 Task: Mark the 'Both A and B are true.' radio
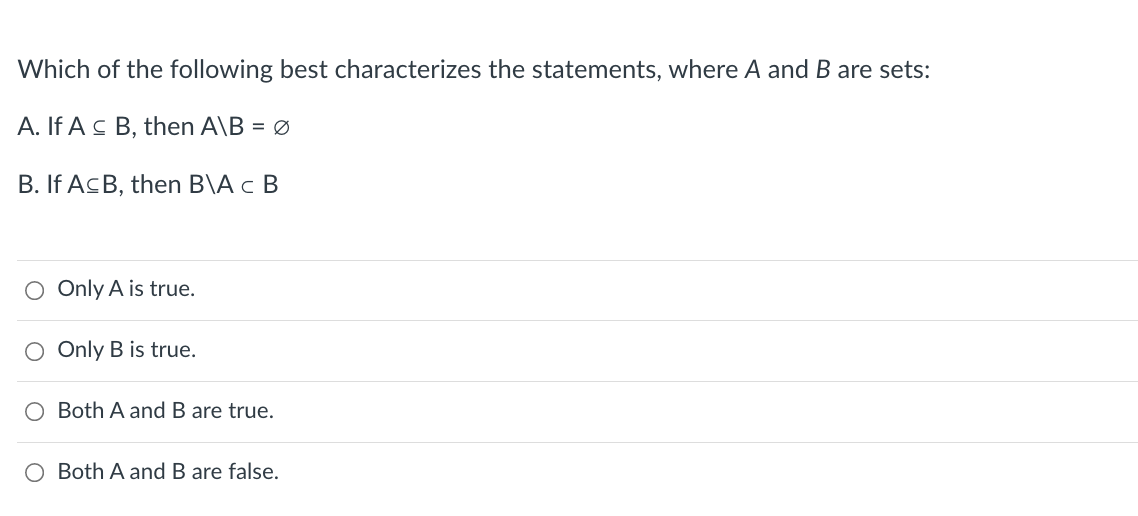tap(34, 412)
